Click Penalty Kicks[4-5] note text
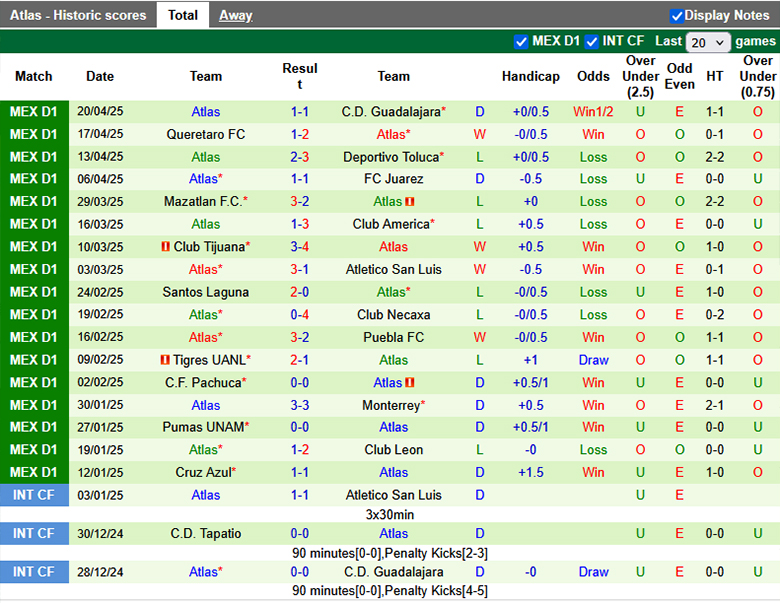 click(436, 591)
